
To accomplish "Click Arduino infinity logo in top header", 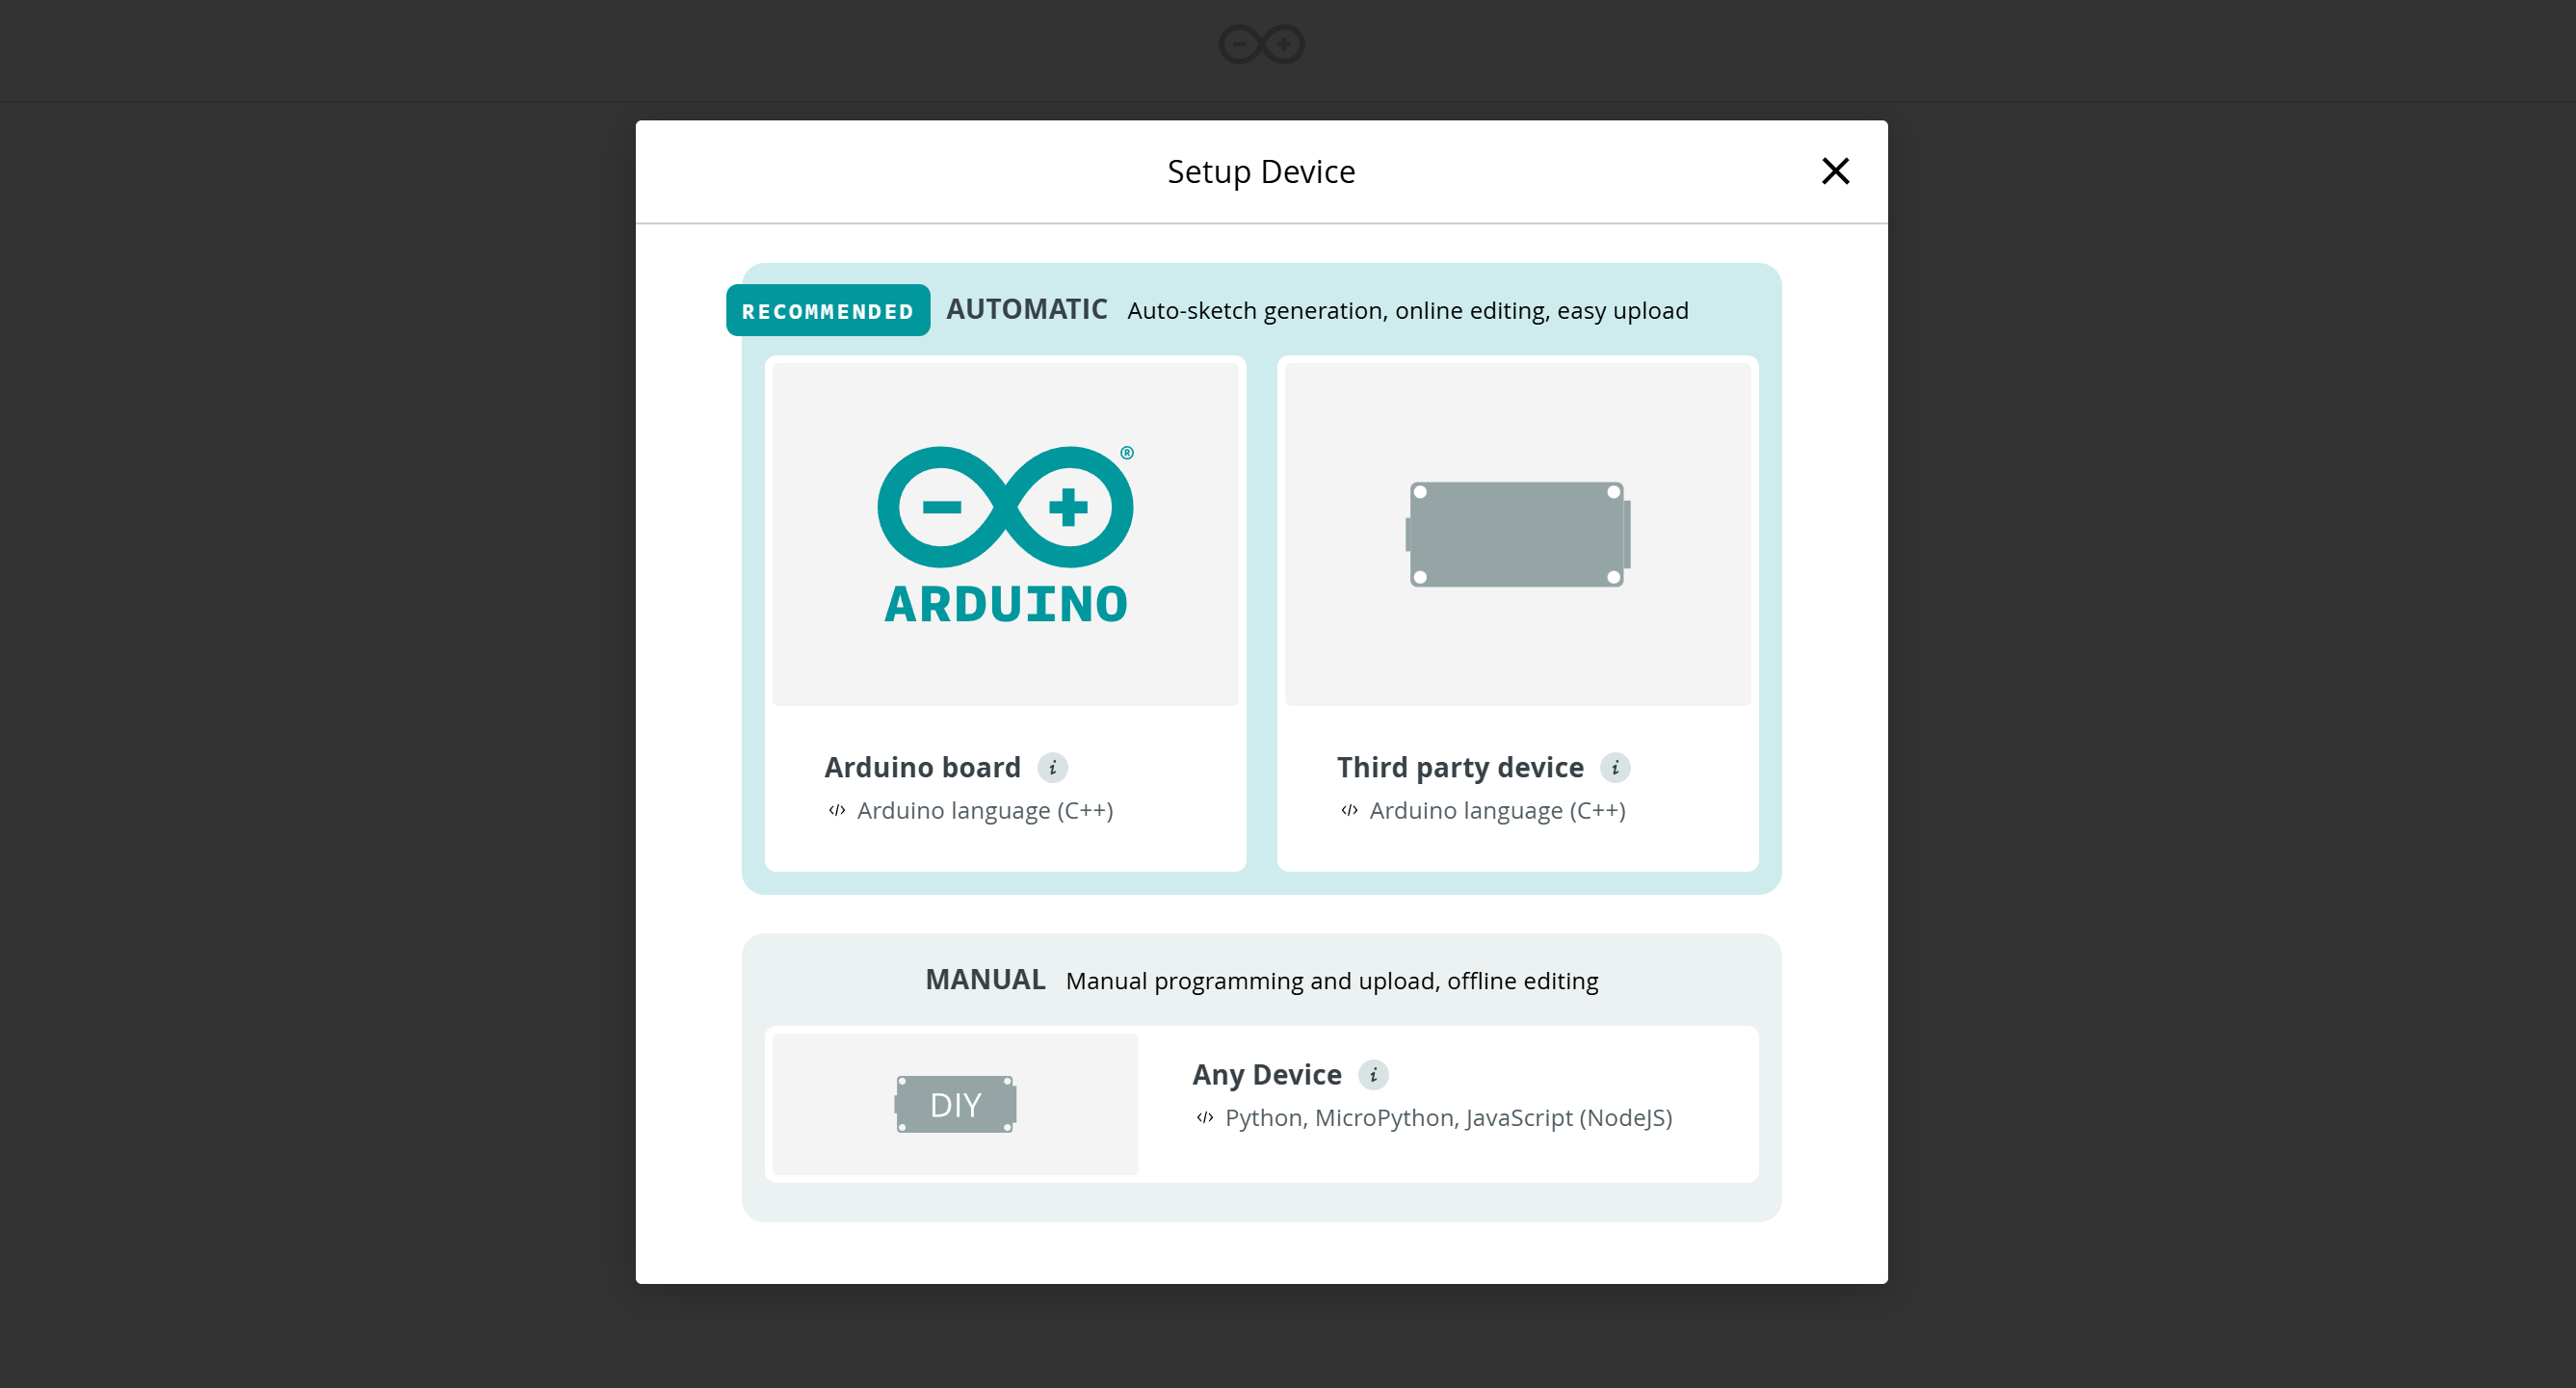I will coord(1261,45).
